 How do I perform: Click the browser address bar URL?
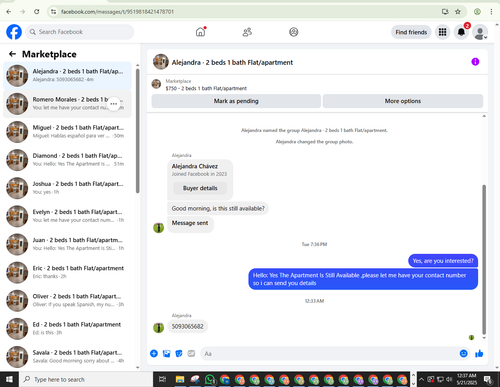point(117,12)
